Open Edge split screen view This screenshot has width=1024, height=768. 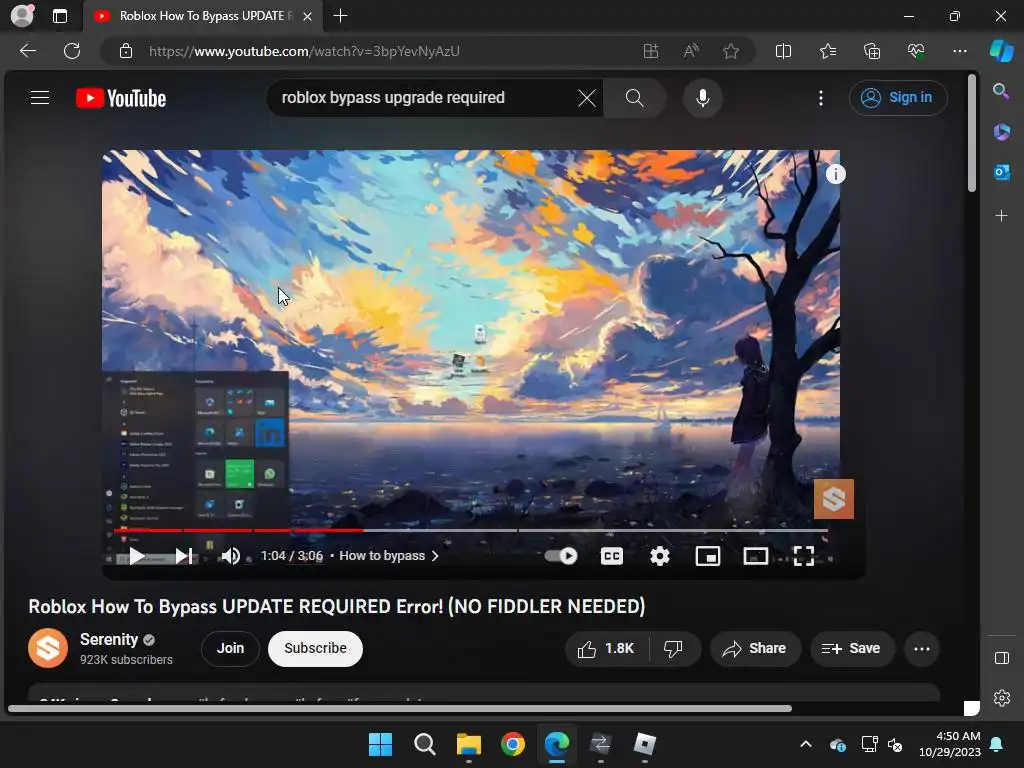(783, 51)
